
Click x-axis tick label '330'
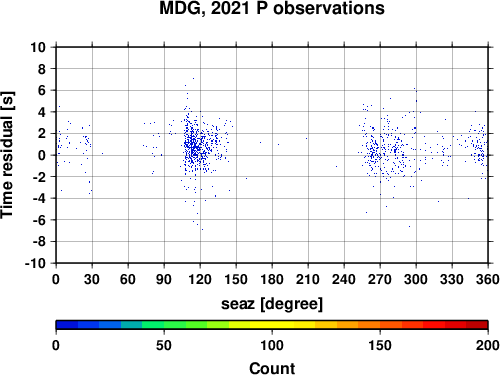(452, 279)
